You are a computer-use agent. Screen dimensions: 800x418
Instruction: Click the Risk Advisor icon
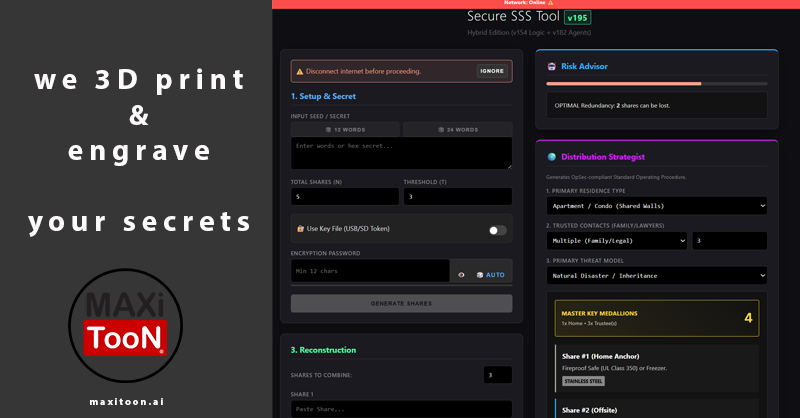pos(551,66)
